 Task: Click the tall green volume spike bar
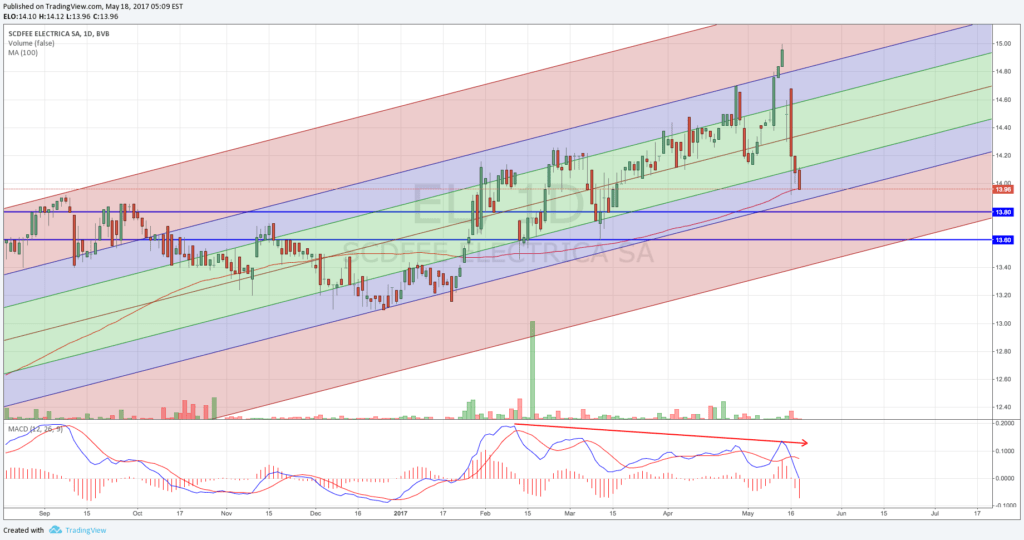point(532,370)
